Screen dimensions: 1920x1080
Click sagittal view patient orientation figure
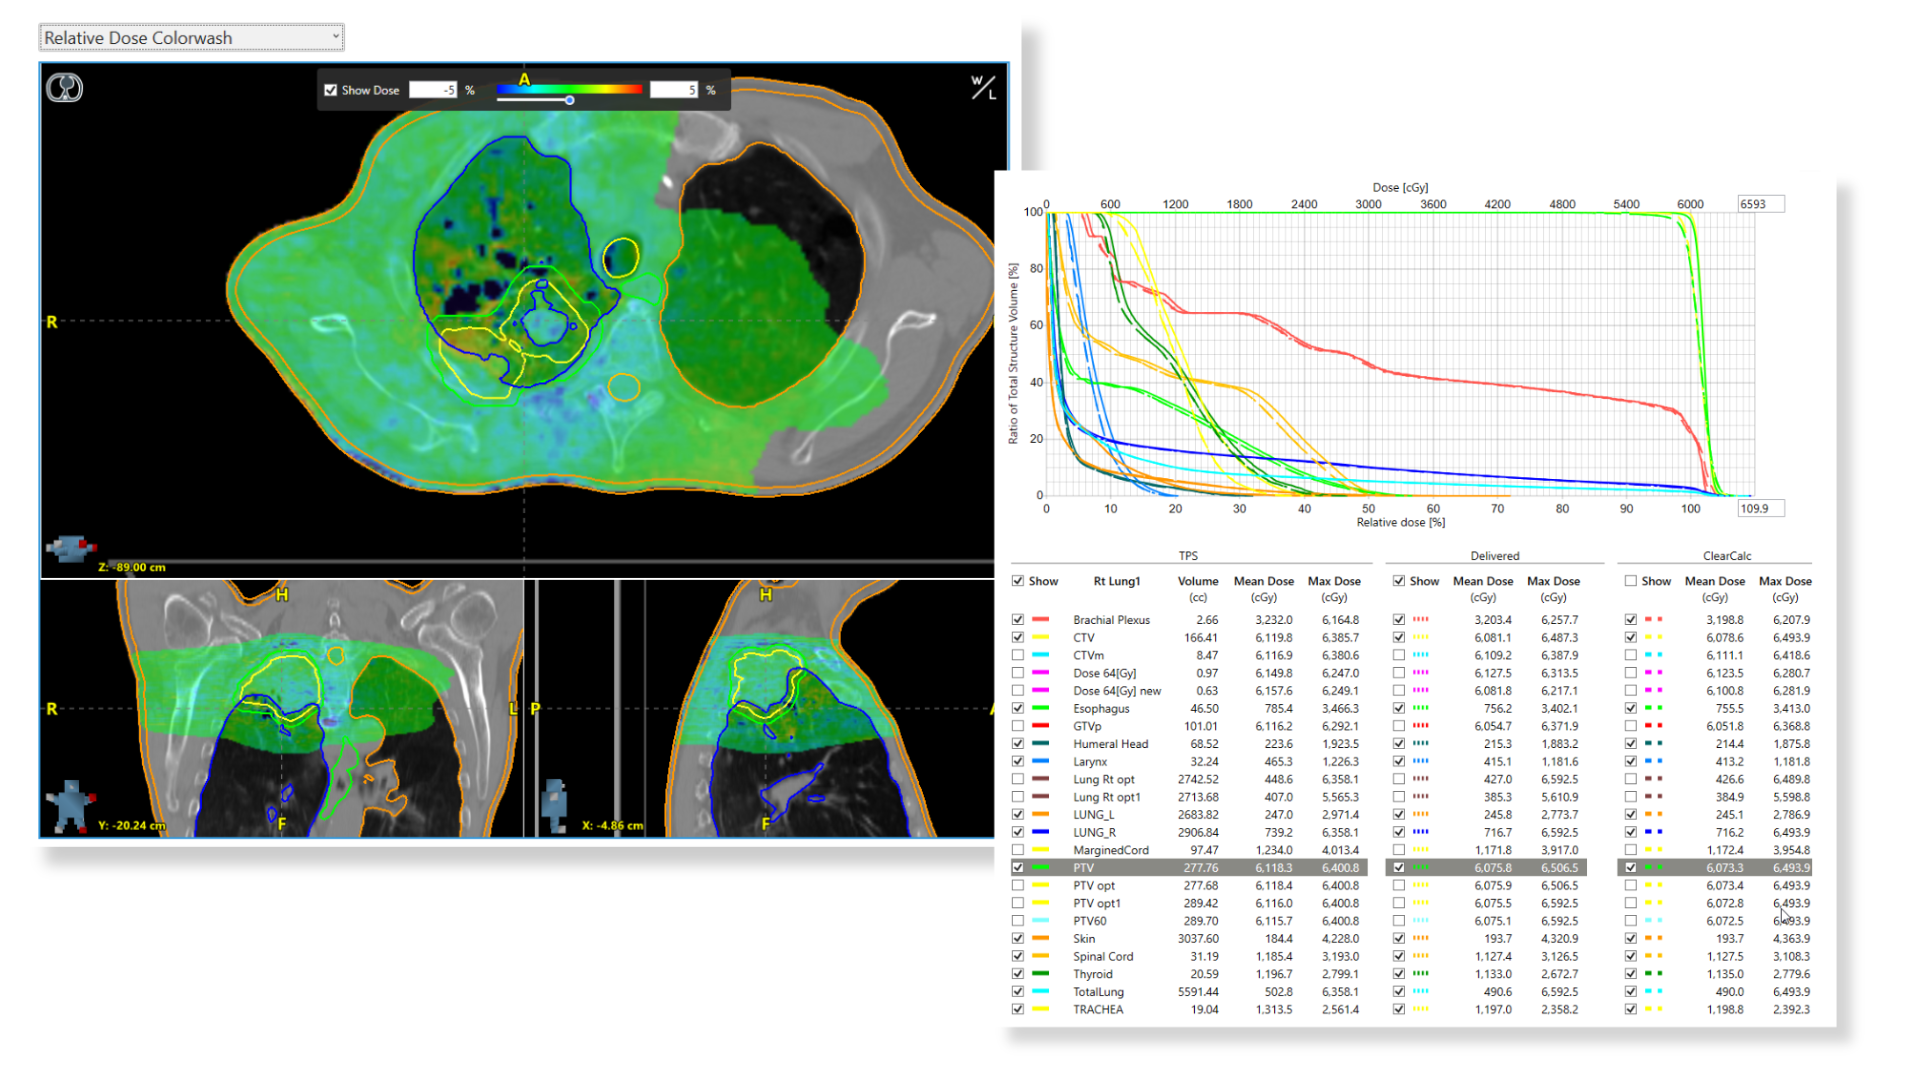[x=554, y=805]
